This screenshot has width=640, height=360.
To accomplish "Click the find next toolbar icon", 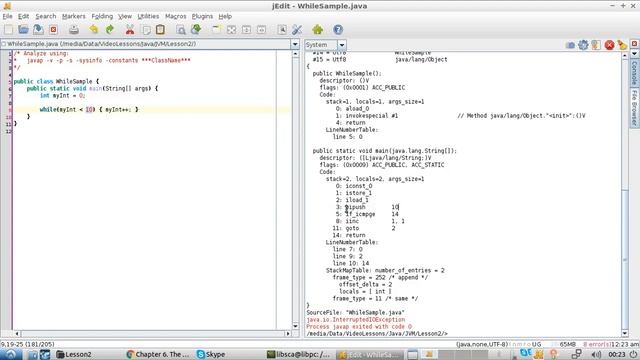I will pos(196,29).
